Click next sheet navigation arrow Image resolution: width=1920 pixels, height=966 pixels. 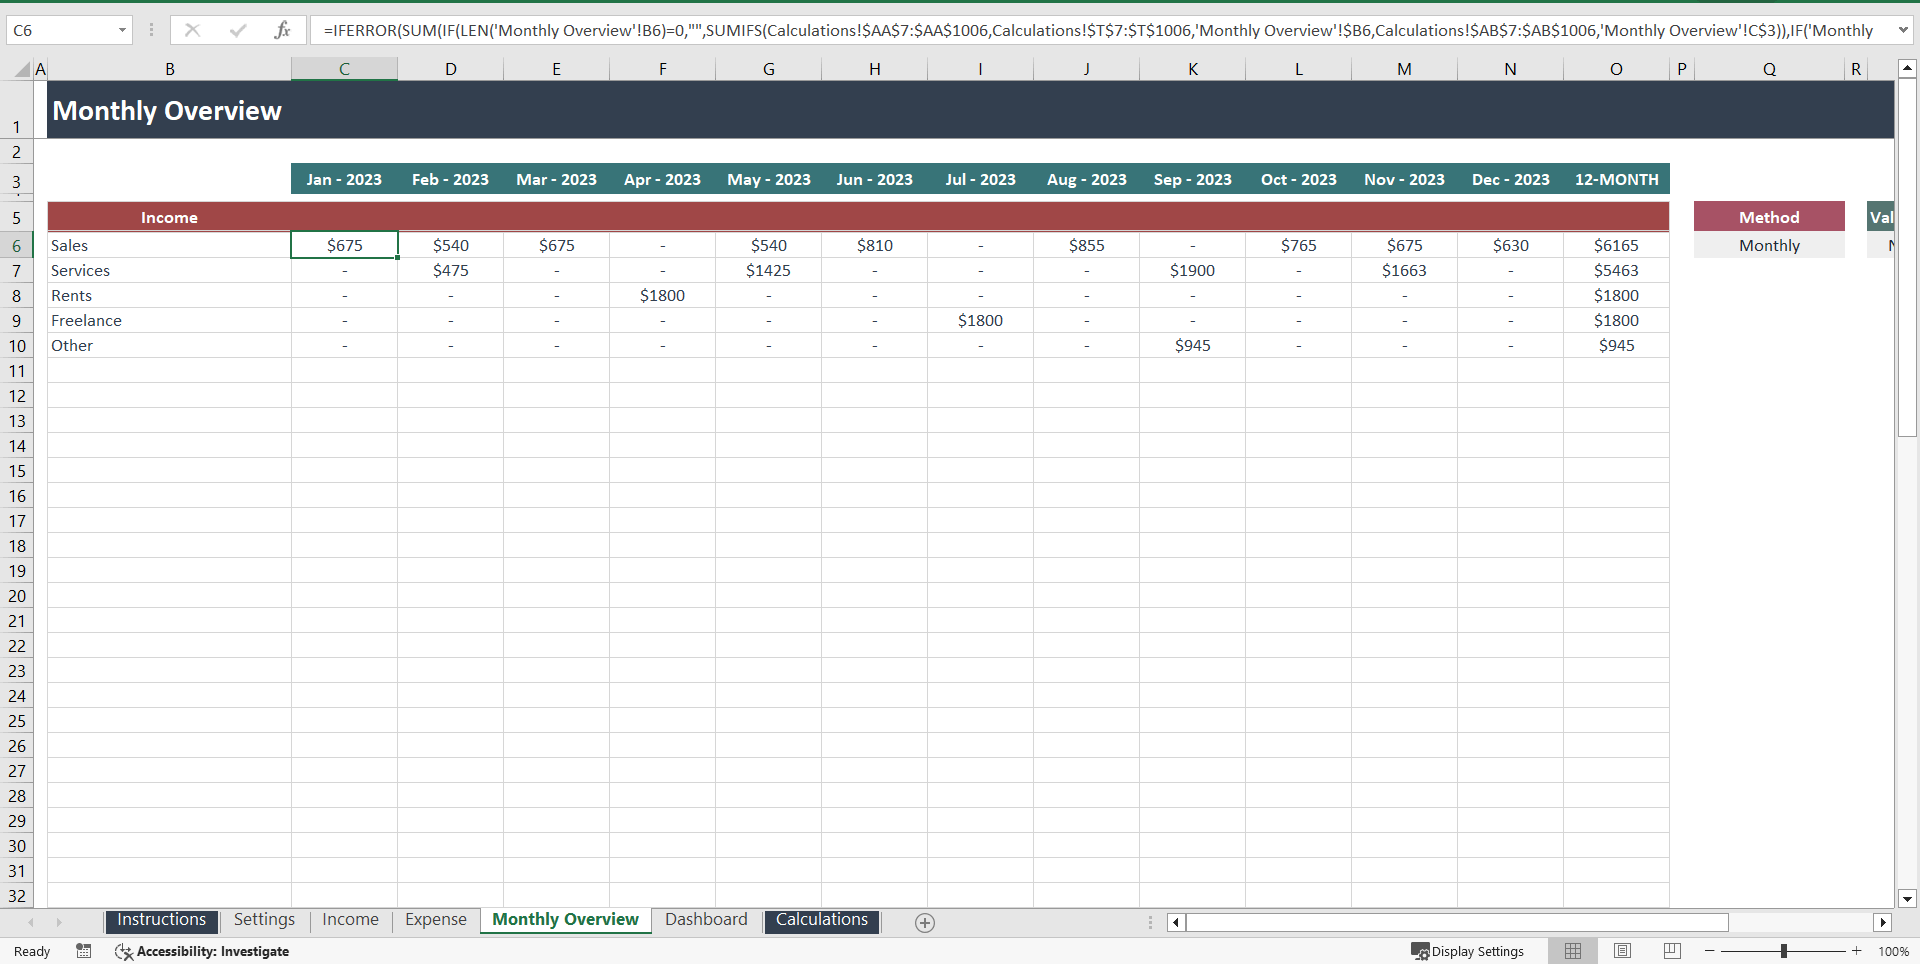pyautogui.click(x=59, y=922)
